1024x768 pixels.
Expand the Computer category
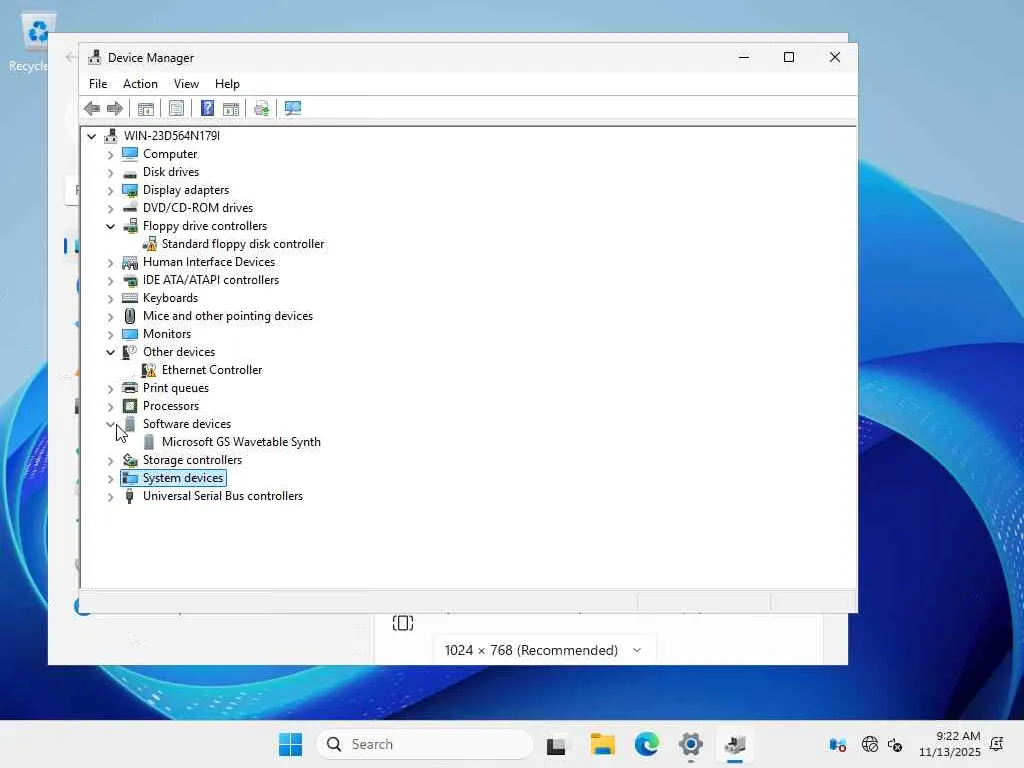click(110, 155)
